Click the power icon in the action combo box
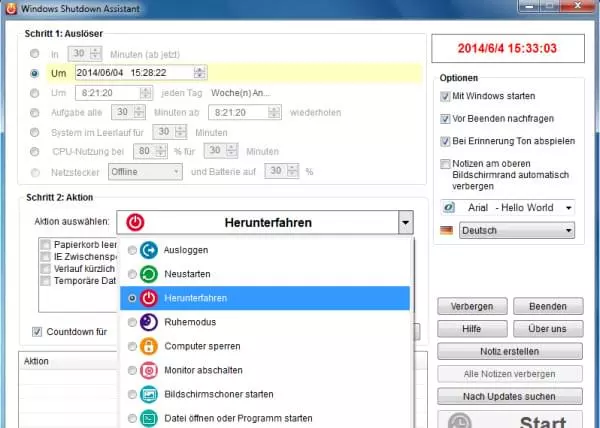Viewport: 600px width, 428px height. 135,222
